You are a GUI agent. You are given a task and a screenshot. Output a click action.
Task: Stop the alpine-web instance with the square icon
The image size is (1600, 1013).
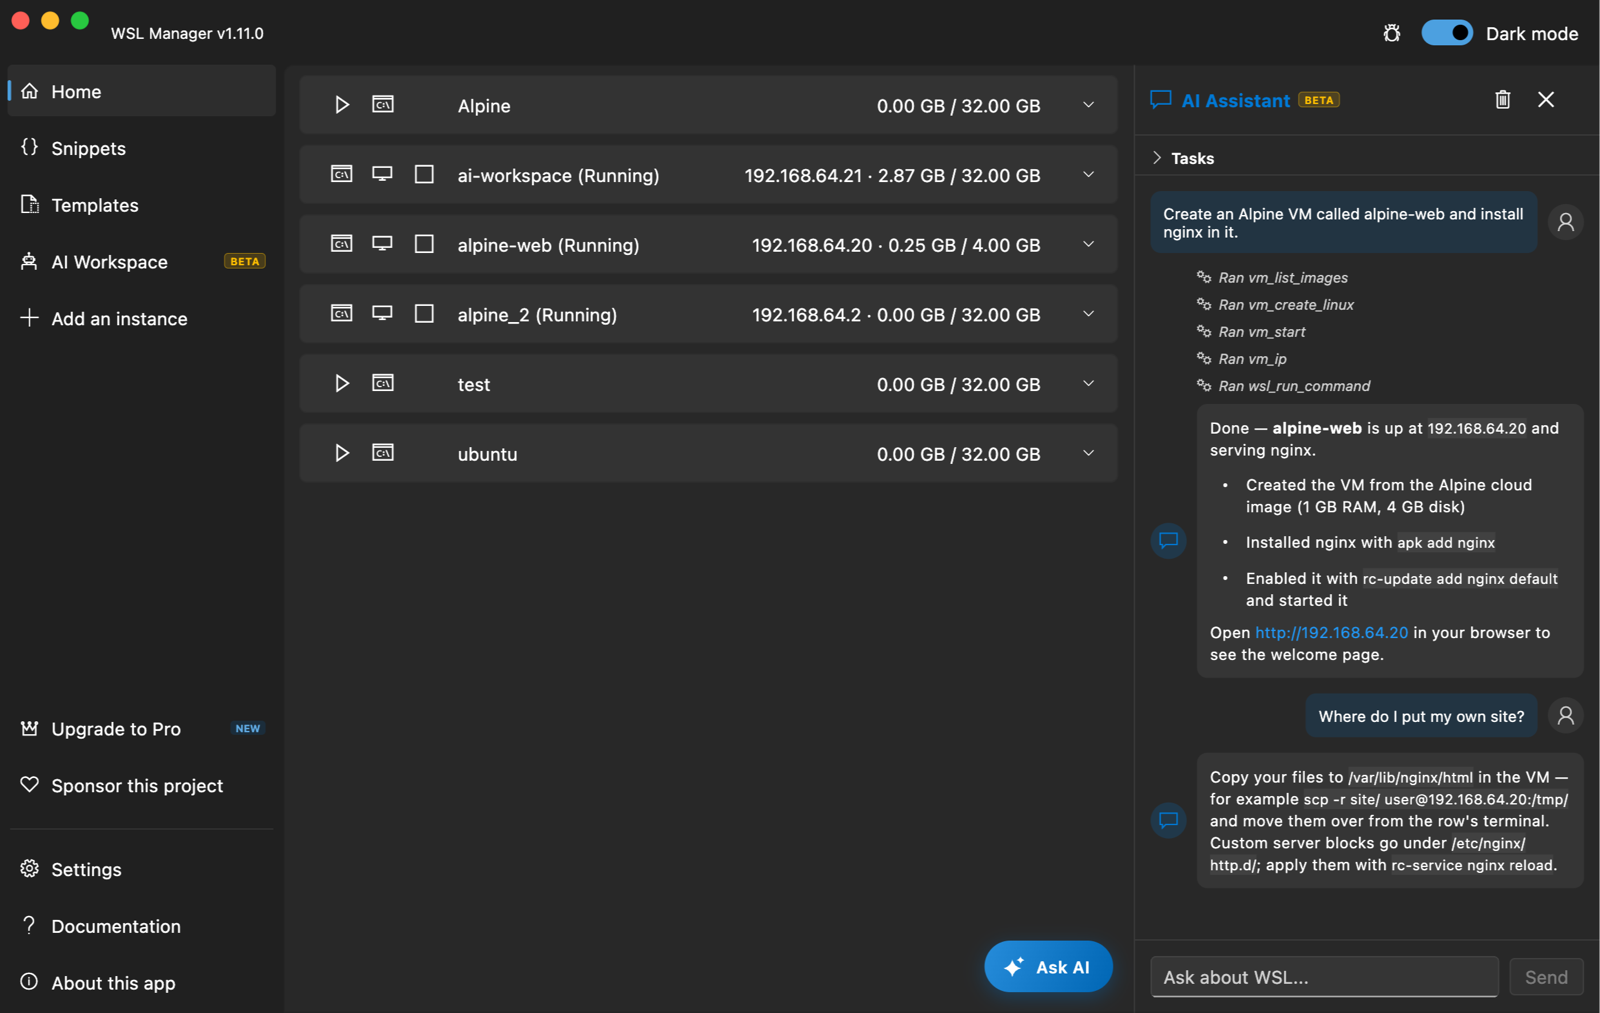click(424, 244)
